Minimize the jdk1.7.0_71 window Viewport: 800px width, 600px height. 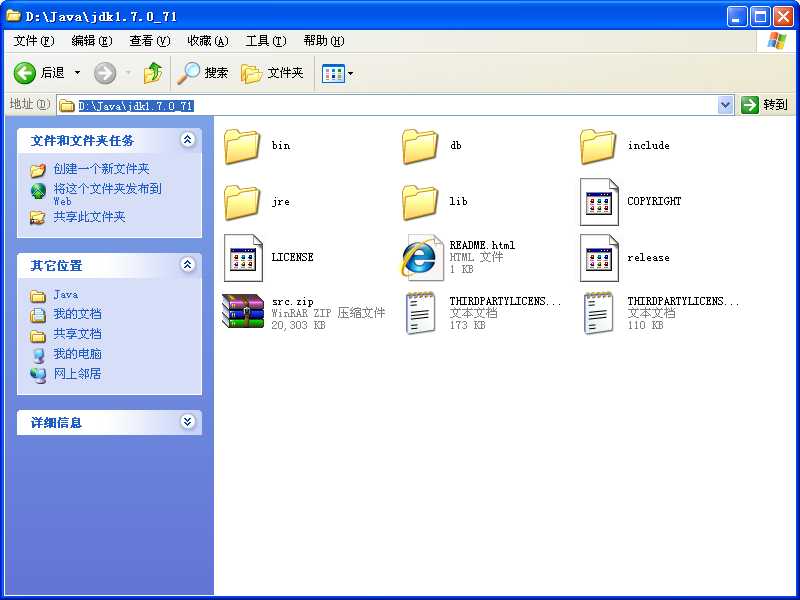(736, 17)
